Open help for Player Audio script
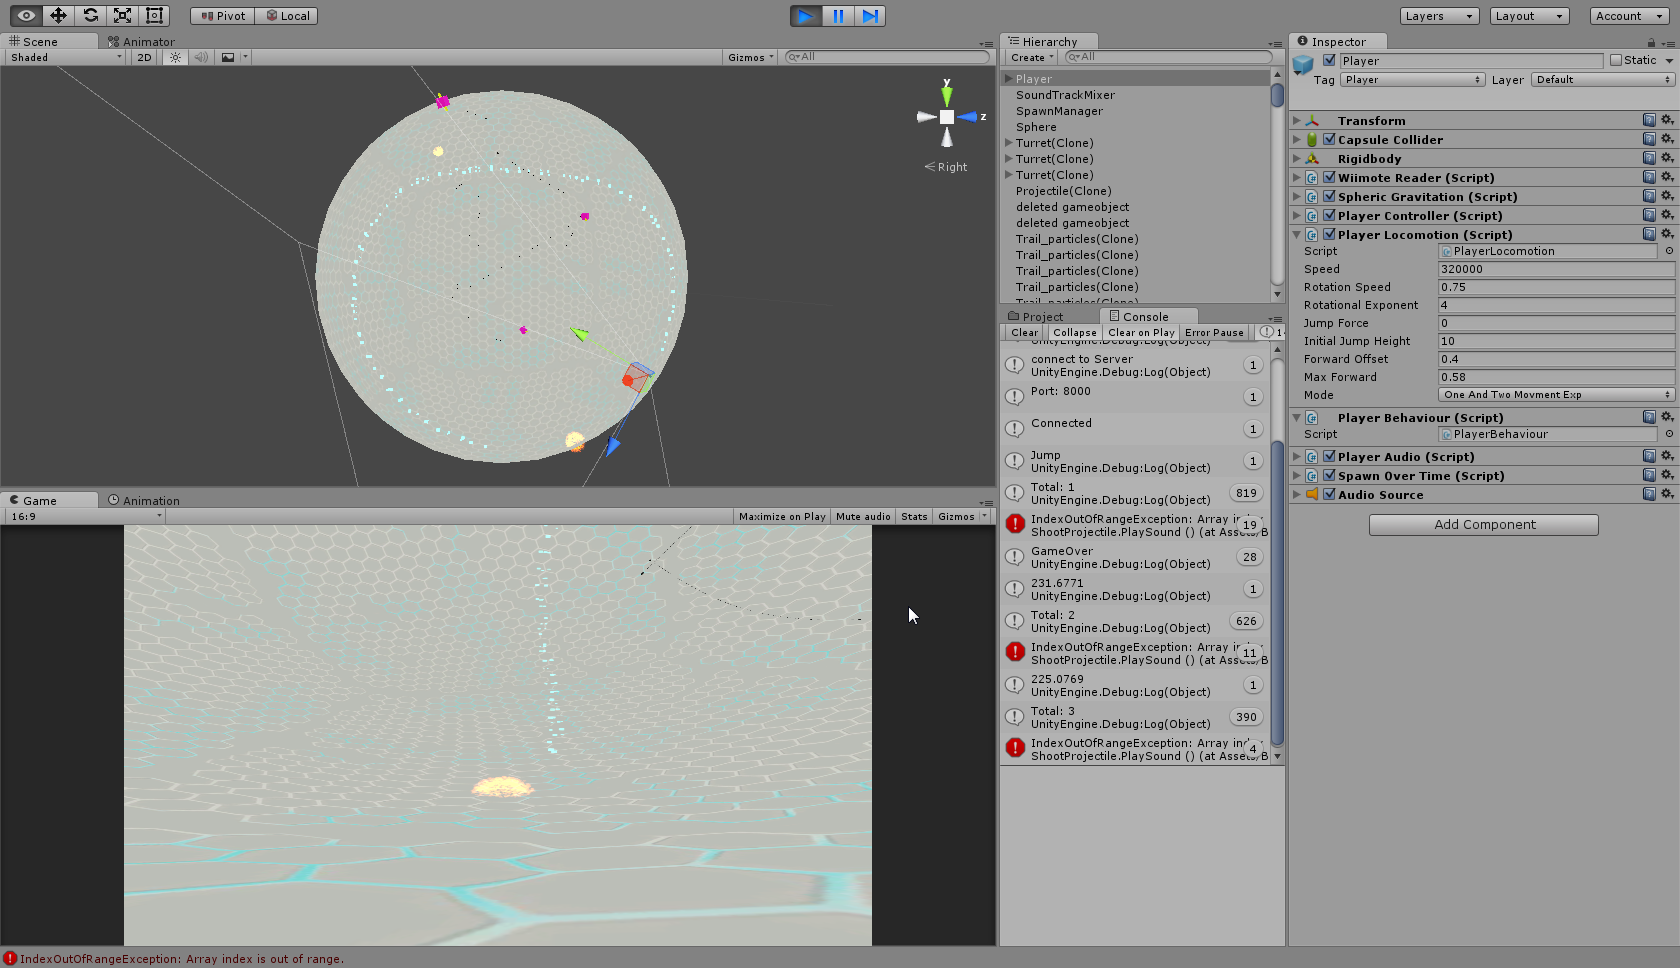Viewport: 1680px width, 968px height. tap(1649, 456)
